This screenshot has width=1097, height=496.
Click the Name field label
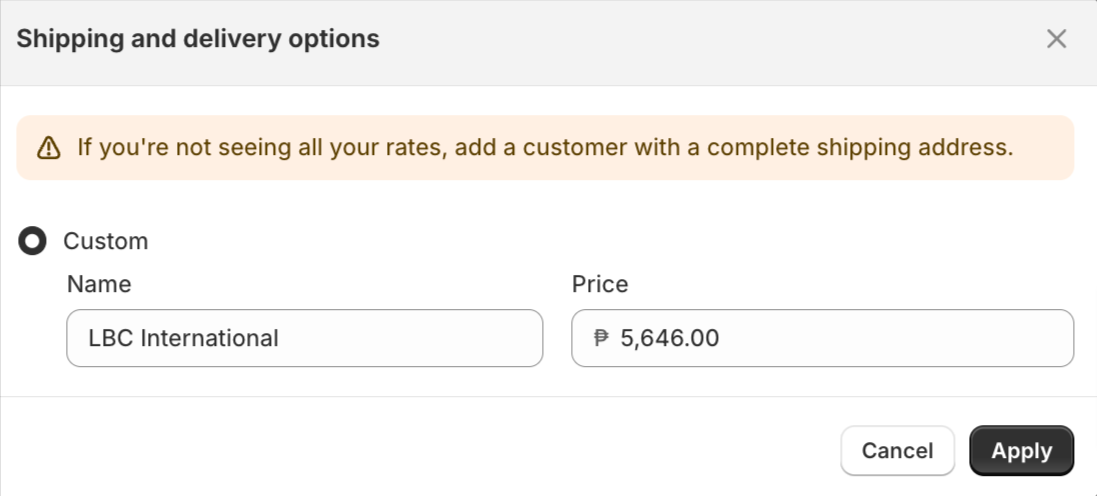99,284
